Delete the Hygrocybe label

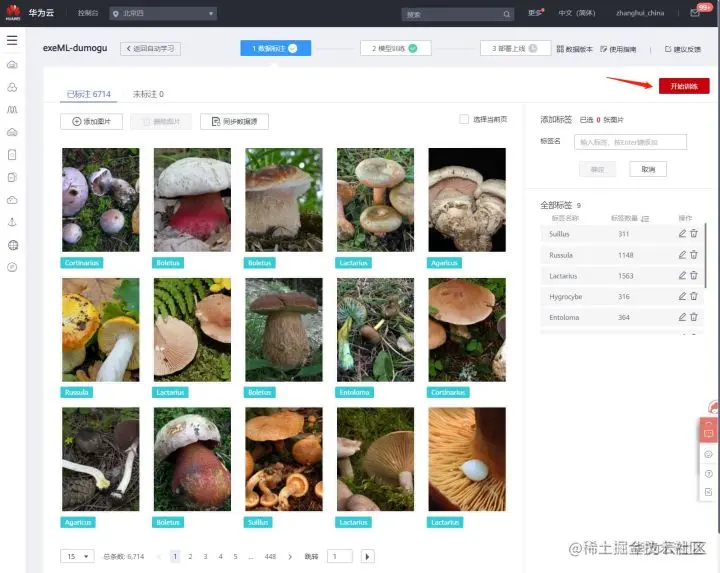click(694, 297)
